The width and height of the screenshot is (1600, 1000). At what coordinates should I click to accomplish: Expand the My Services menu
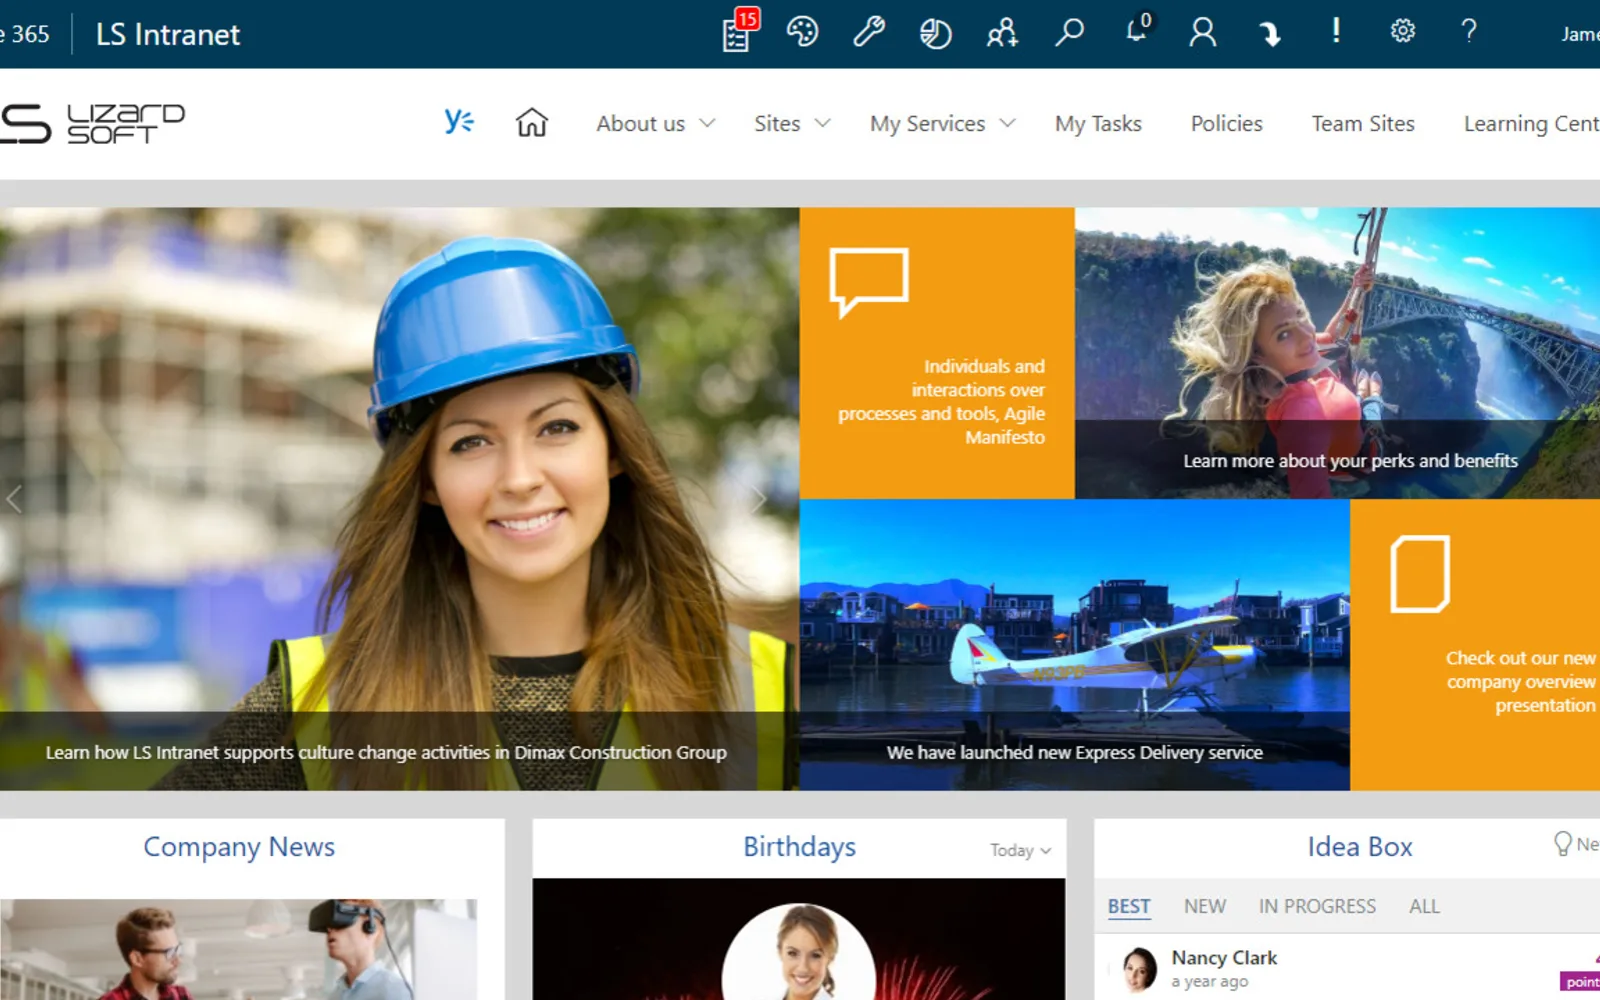tap(942, 123)
